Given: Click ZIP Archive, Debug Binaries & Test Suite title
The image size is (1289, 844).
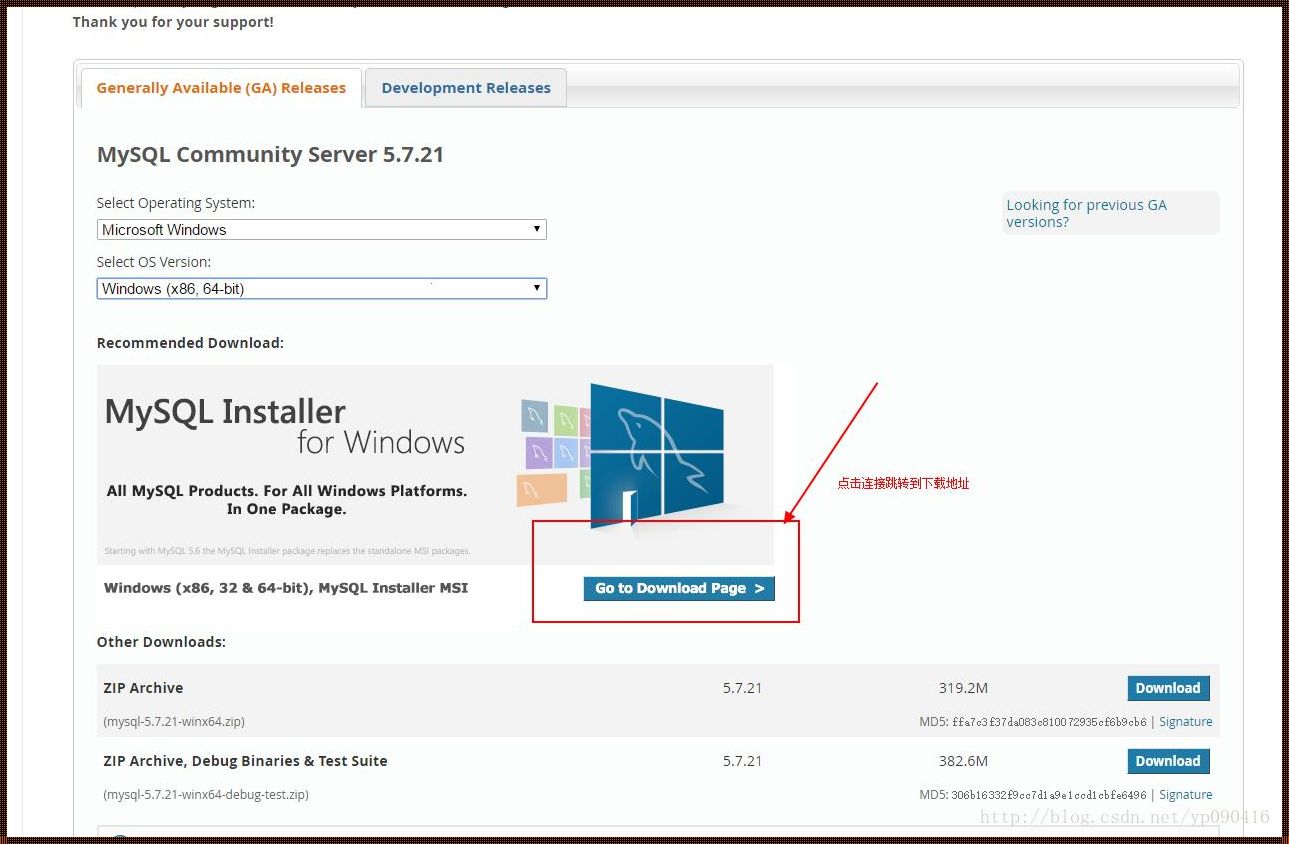Looking at the screenshot, I should (x=245, y=761).
